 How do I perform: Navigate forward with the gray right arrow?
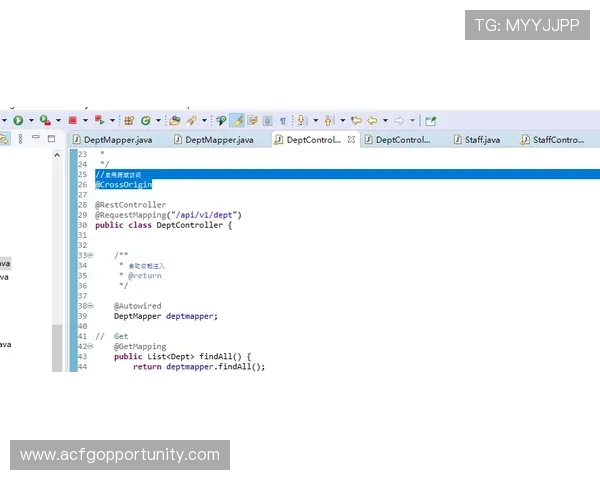[399, 120]
